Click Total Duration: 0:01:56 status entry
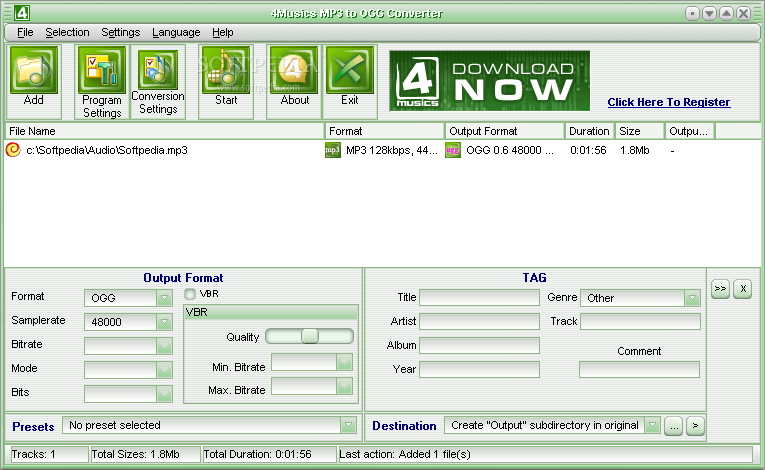Image resolution: width=765 pixels, height=470 pixels. coord(269,454)
